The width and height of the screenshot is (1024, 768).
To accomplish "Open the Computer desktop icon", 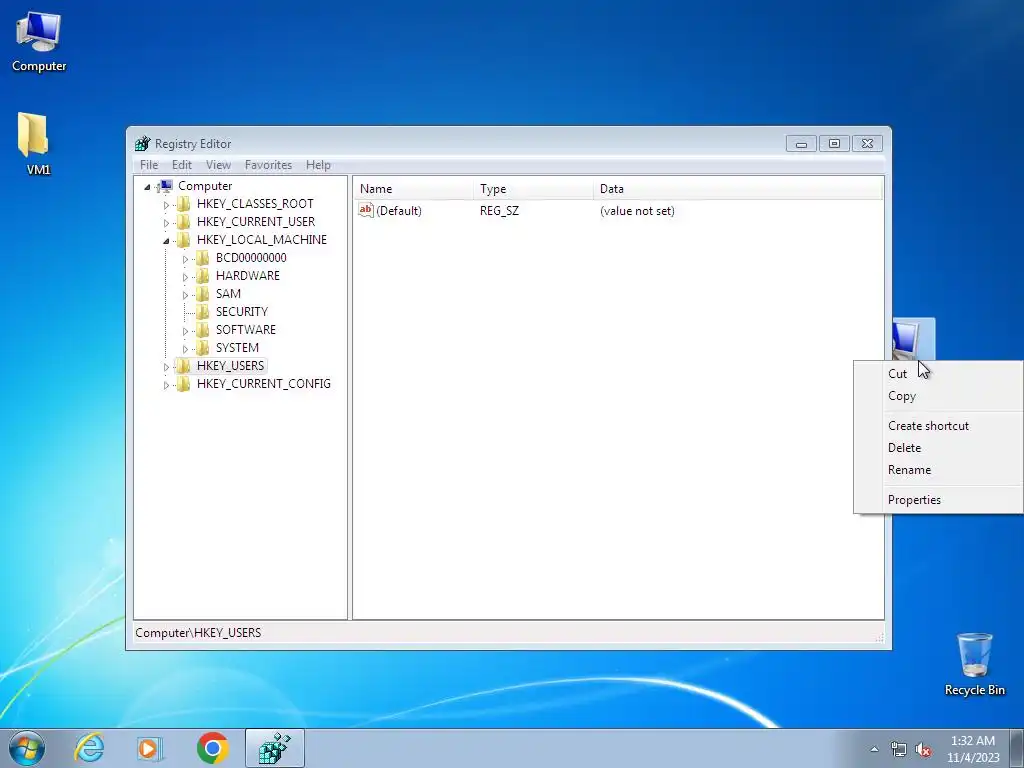I will [39, 42].
